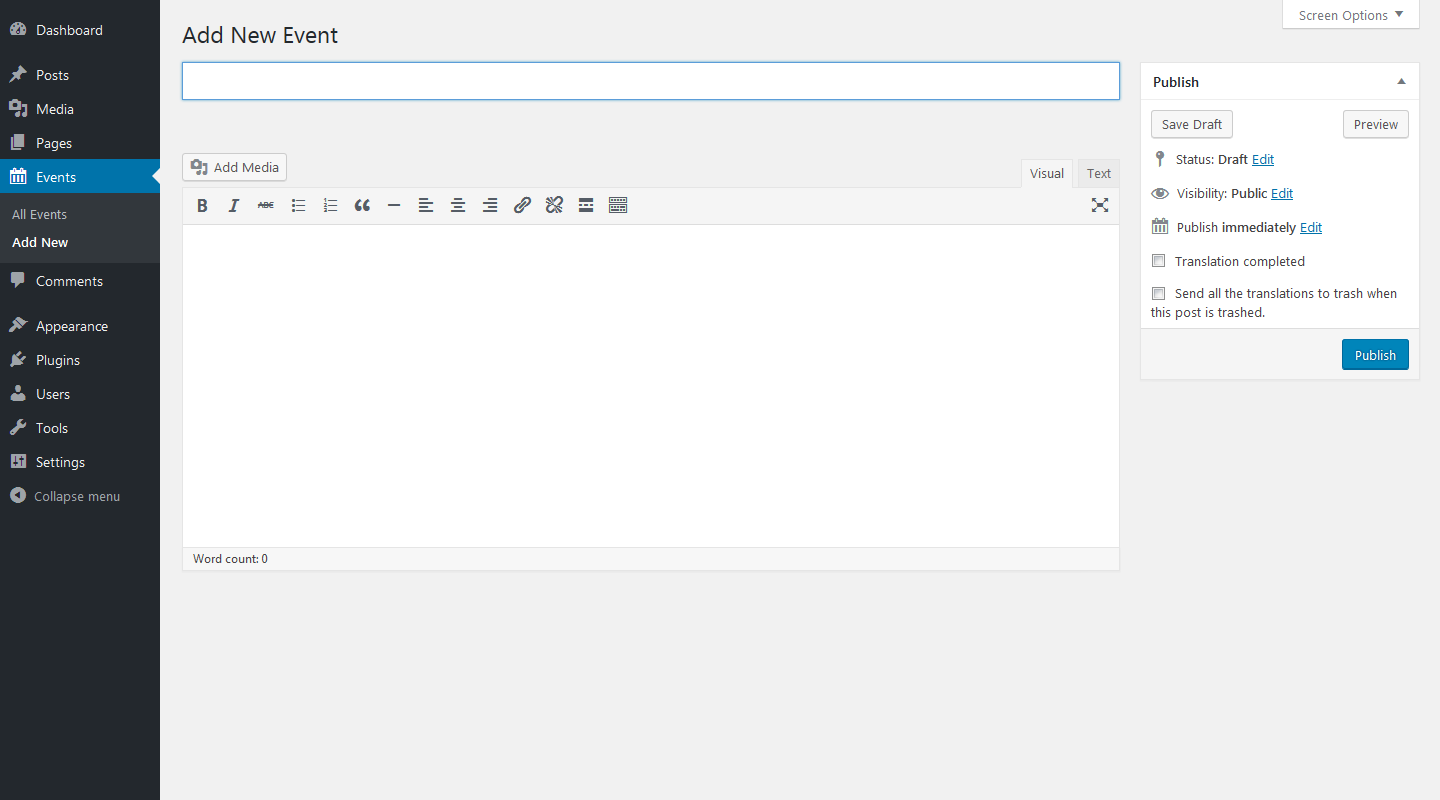Image resolution: width=1440 pixels, height=800 pixels.
Task: Check the Translation completed box
Action: coord(1159,261)
